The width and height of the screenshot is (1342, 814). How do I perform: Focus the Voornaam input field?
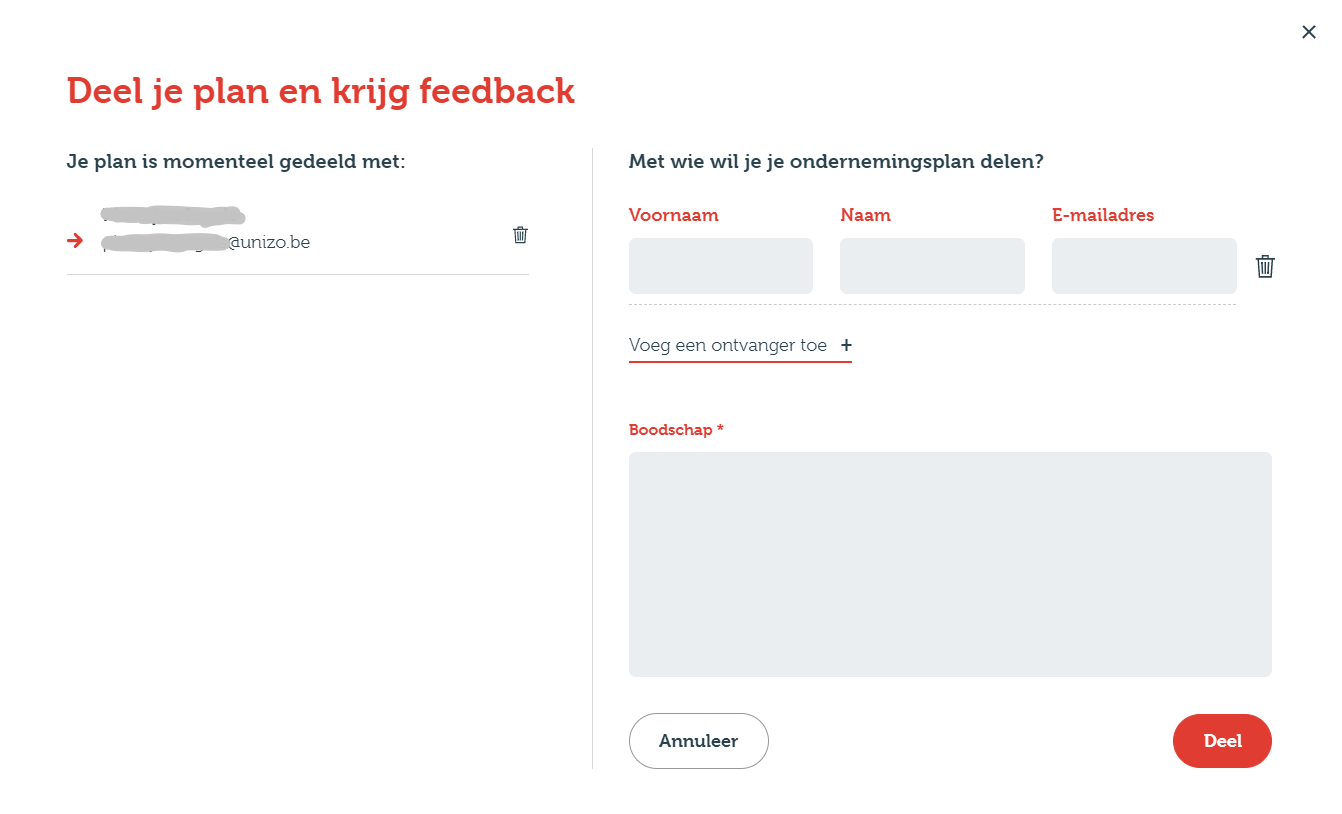pos(721,266)
